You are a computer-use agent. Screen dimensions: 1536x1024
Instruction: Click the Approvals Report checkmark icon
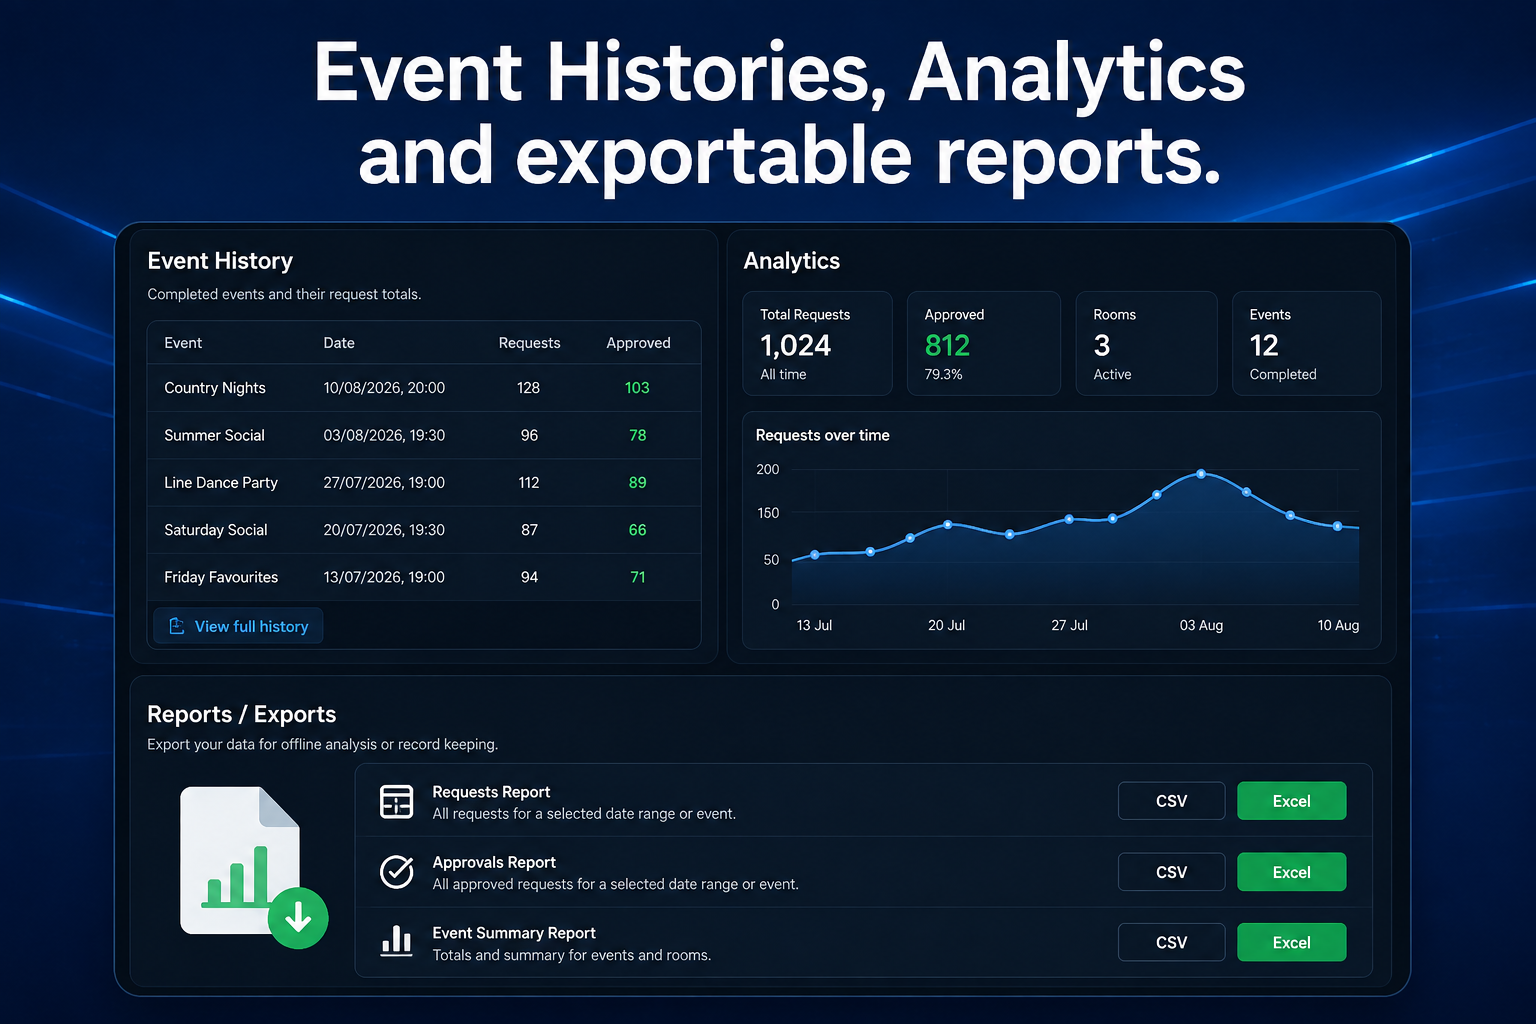pos(397,872)
